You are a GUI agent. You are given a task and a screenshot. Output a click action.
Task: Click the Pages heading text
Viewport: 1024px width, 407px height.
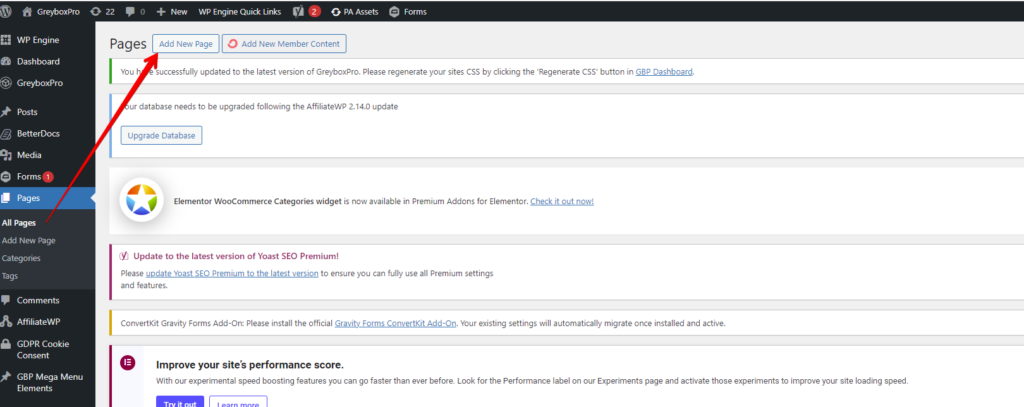[x=128, y=44]
